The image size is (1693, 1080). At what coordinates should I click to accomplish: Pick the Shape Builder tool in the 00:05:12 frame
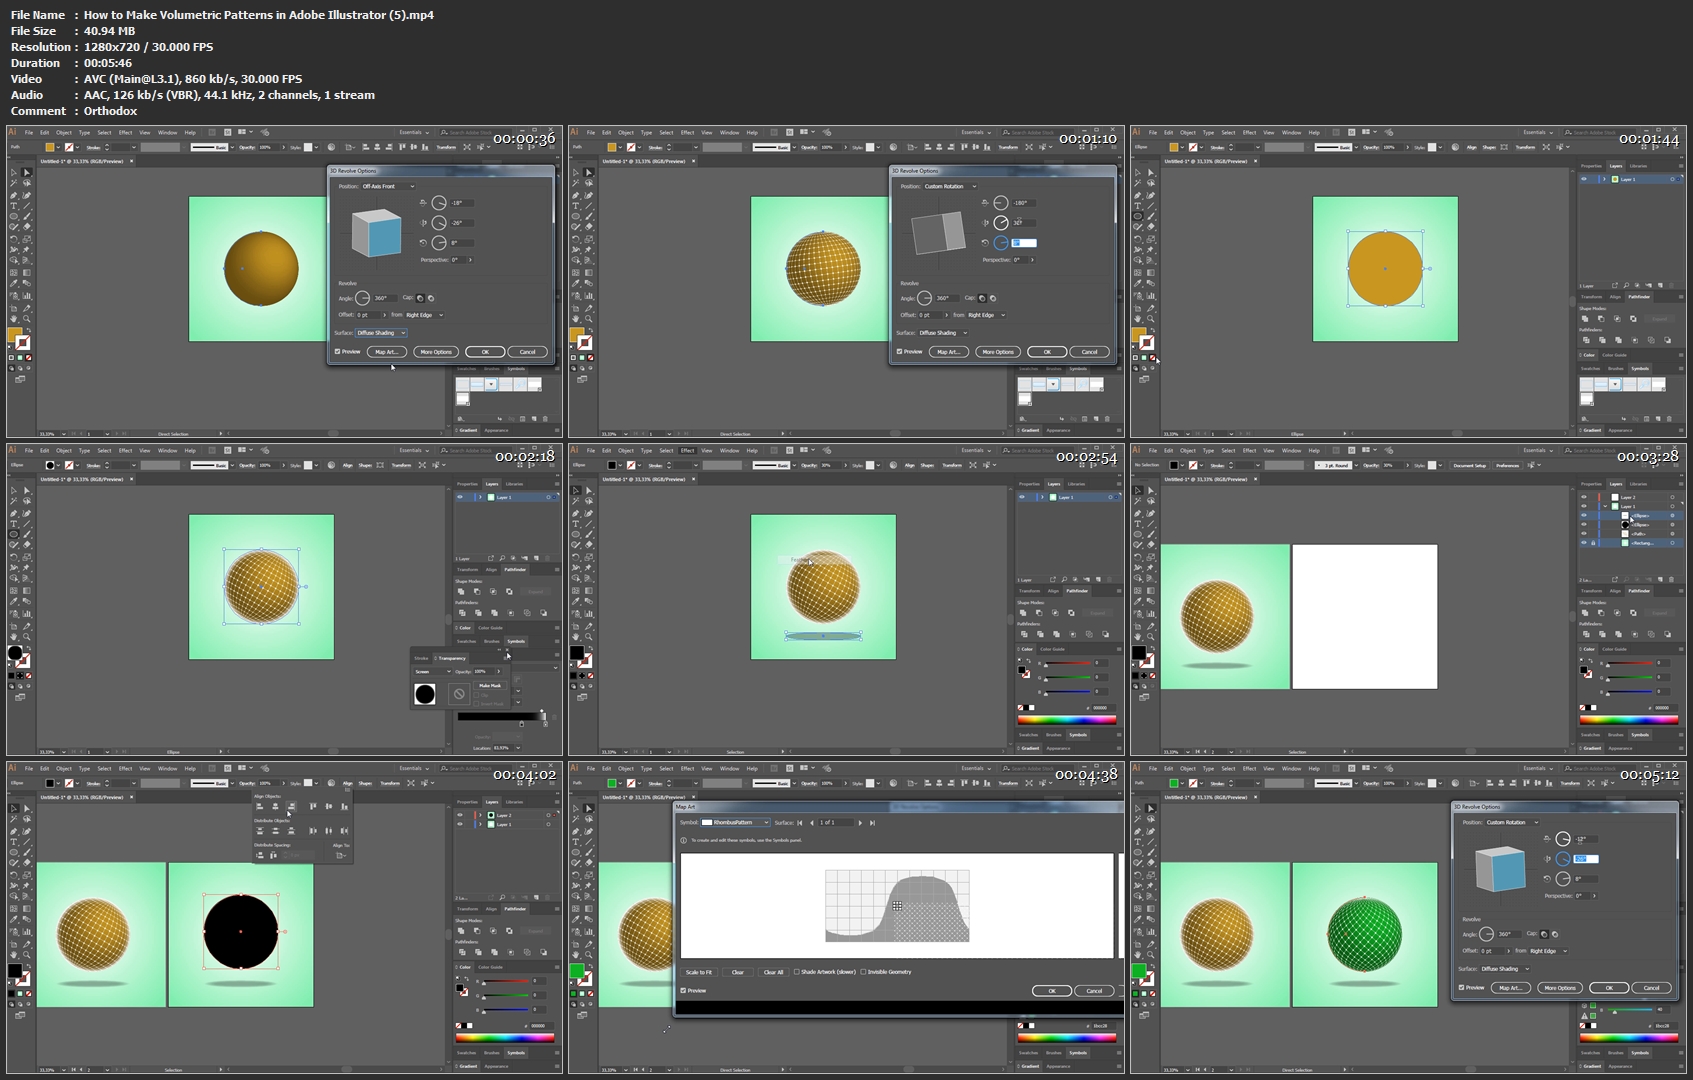[x=1137, y=896]
